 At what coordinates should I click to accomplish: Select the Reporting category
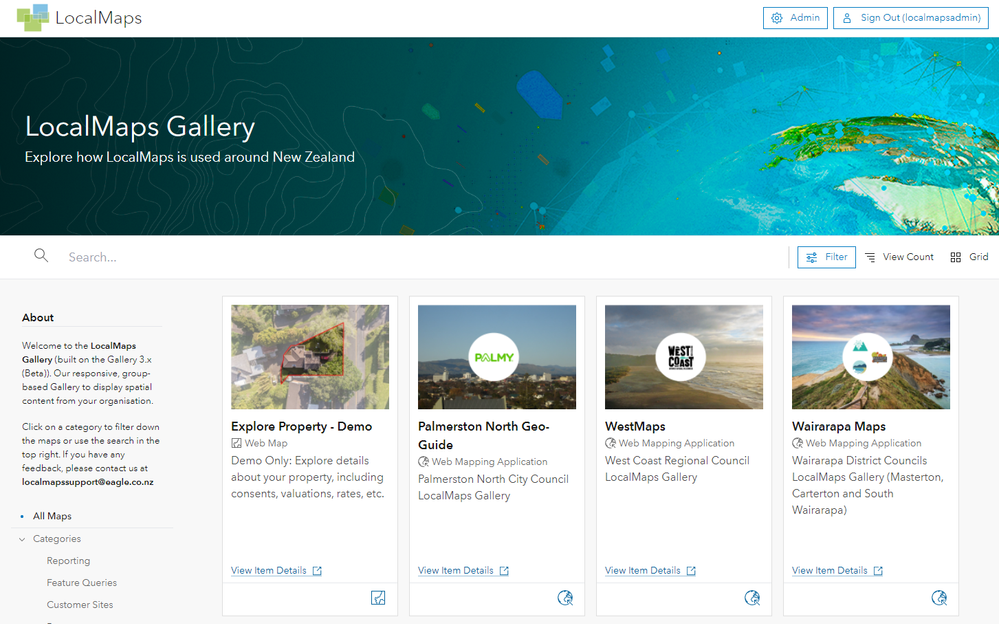coord(69,560)
